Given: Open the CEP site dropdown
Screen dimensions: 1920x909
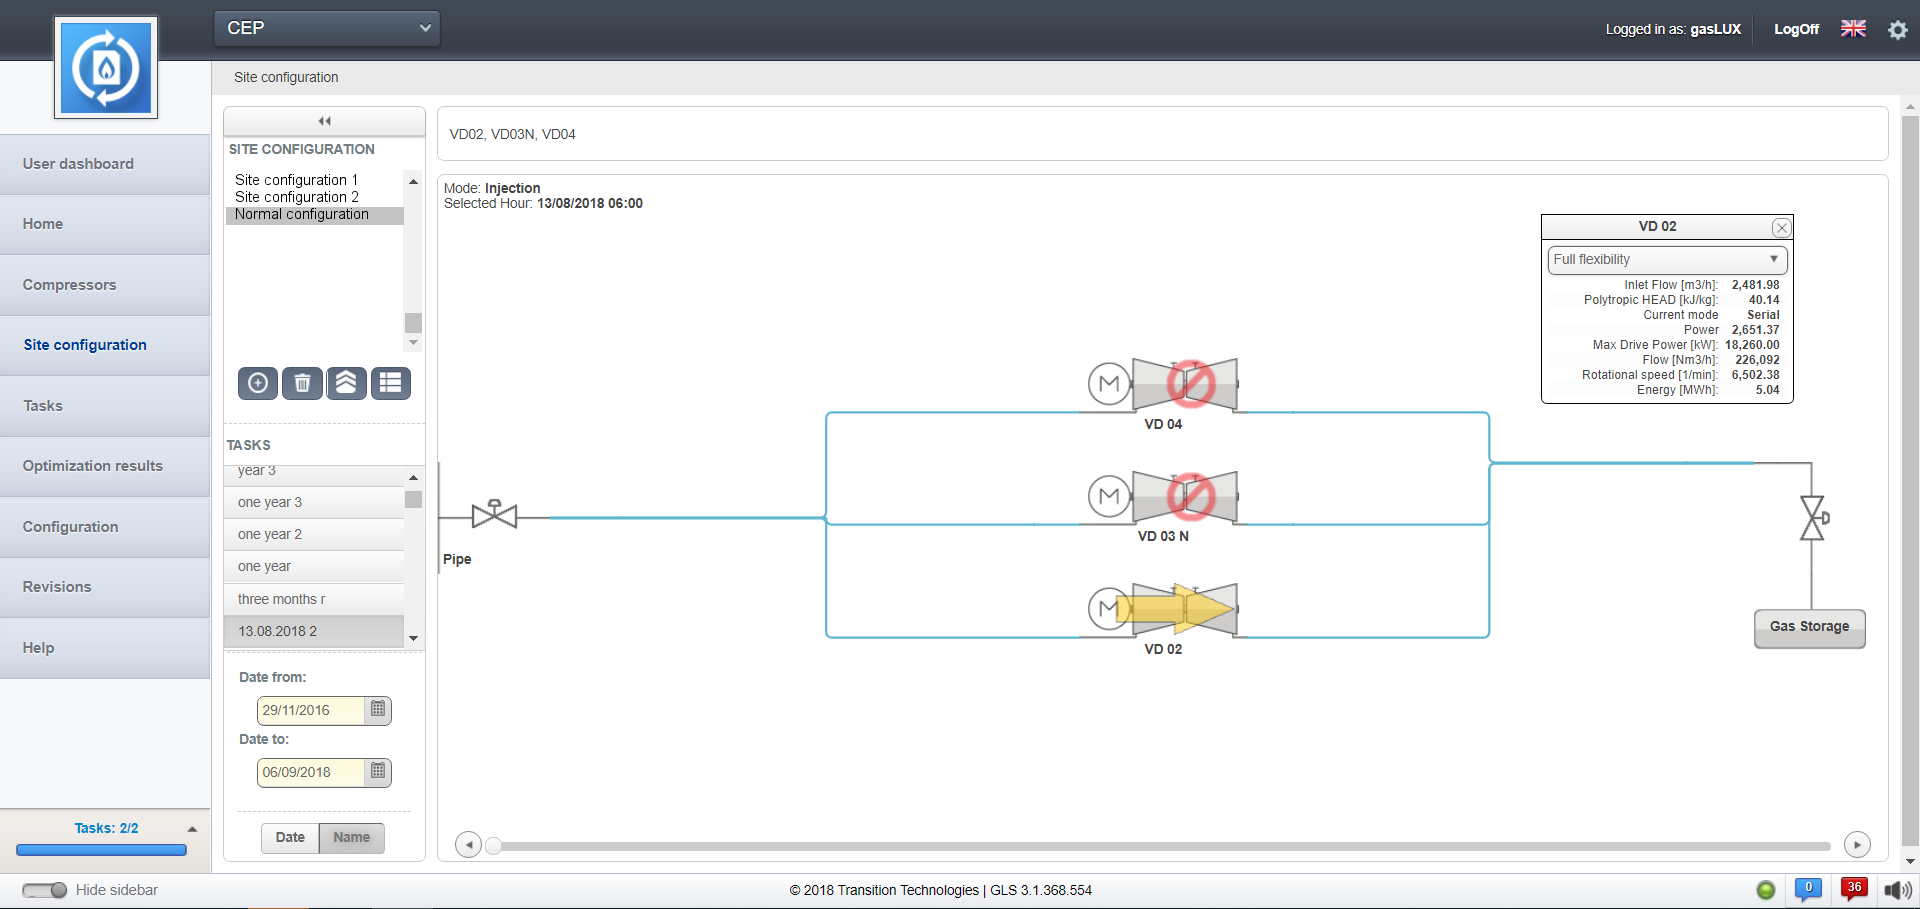Looking at the screenshot, I should click(327, 28).
